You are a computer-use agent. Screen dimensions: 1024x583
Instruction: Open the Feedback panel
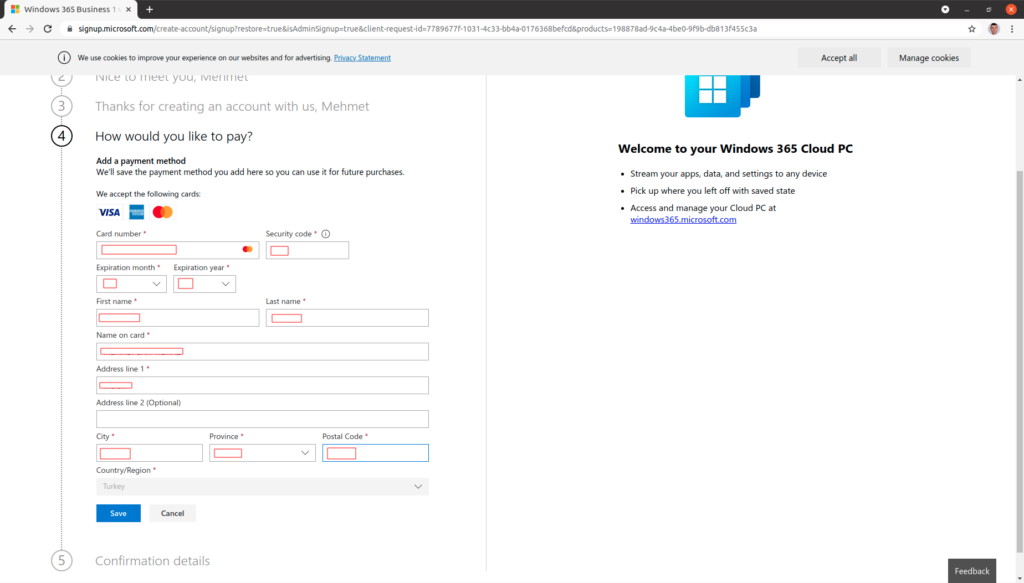pyautogui.click(x=972, y=571)
